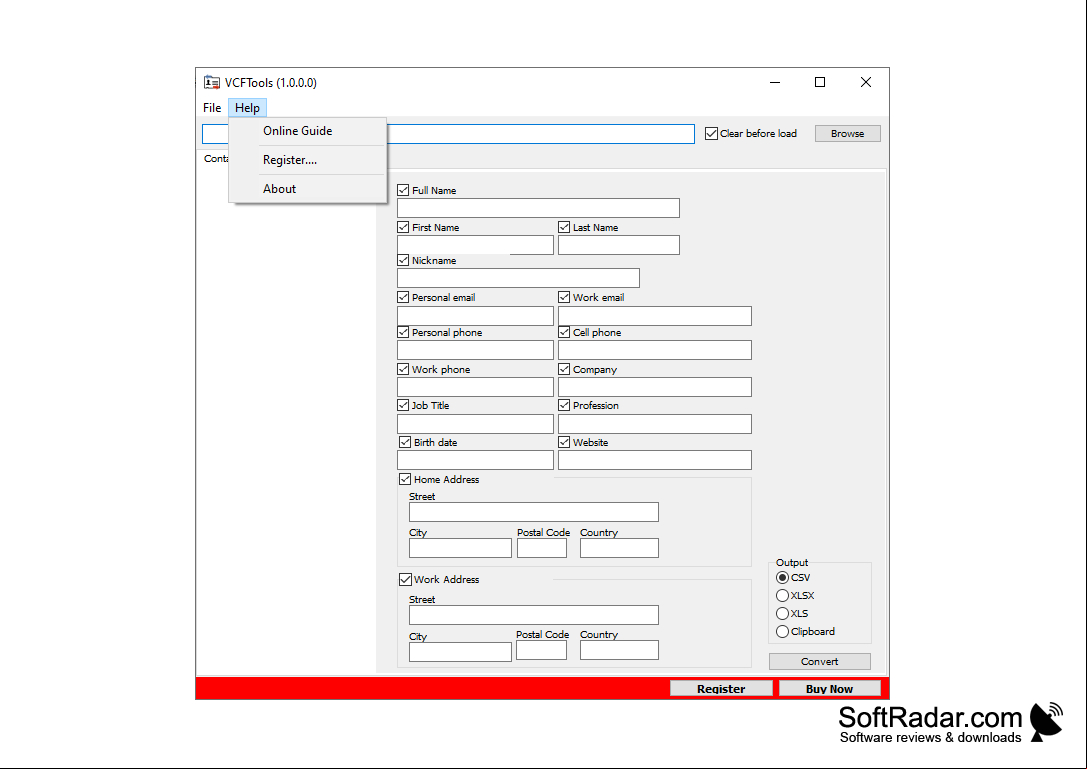Focus the Company input field

[x=654, y=387]
